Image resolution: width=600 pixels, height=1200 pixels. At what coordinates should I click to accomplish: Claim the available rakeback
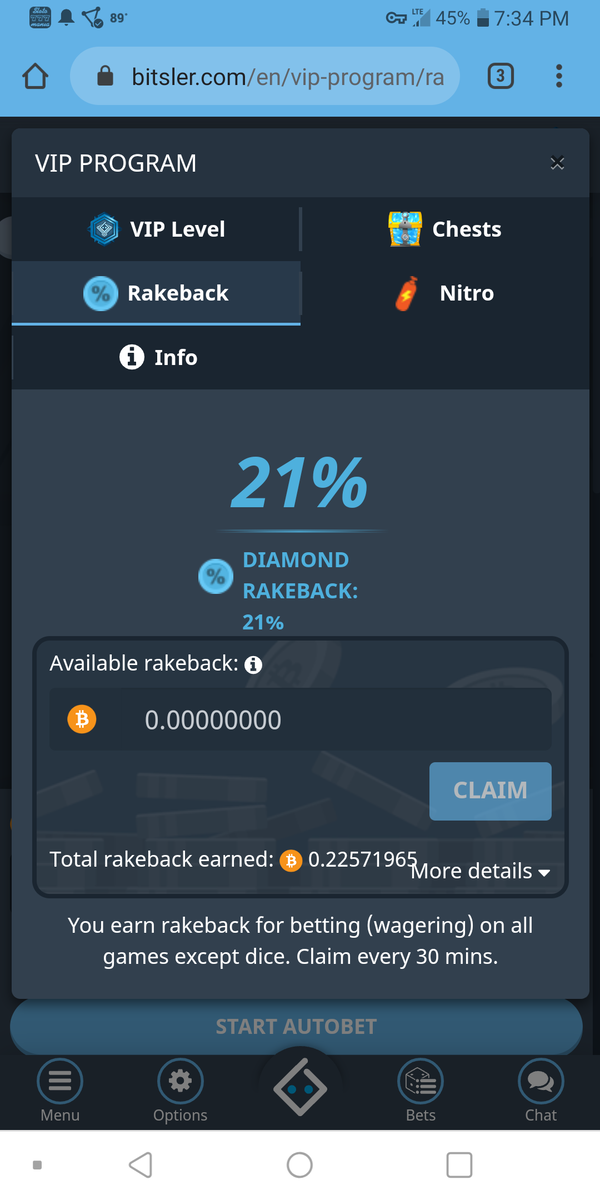(x=490, y=791)
